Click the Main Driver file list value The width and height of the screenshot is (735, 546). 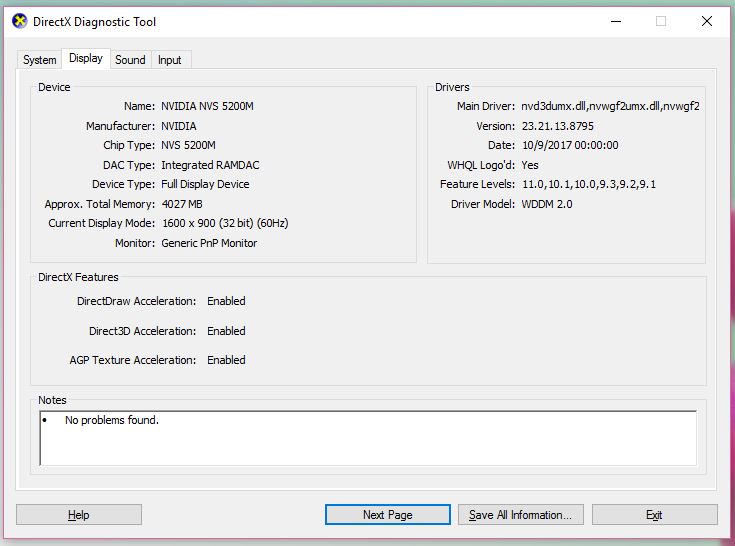coord(610,107)
